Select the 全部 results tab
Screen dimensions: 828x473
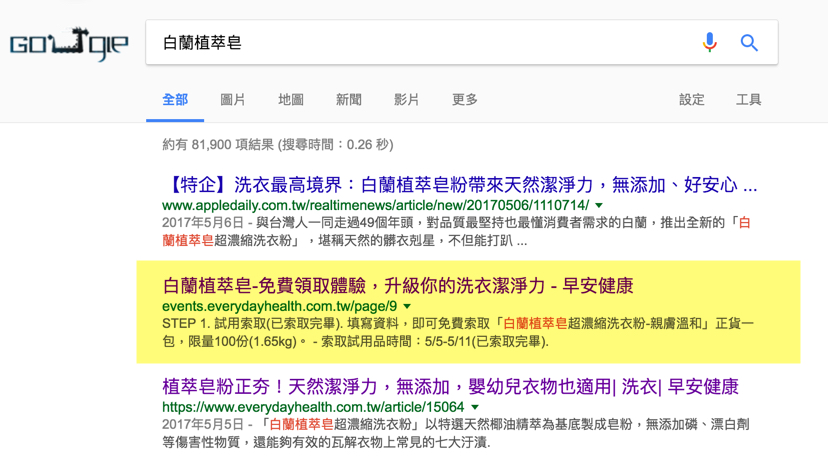tap(175, 100)
